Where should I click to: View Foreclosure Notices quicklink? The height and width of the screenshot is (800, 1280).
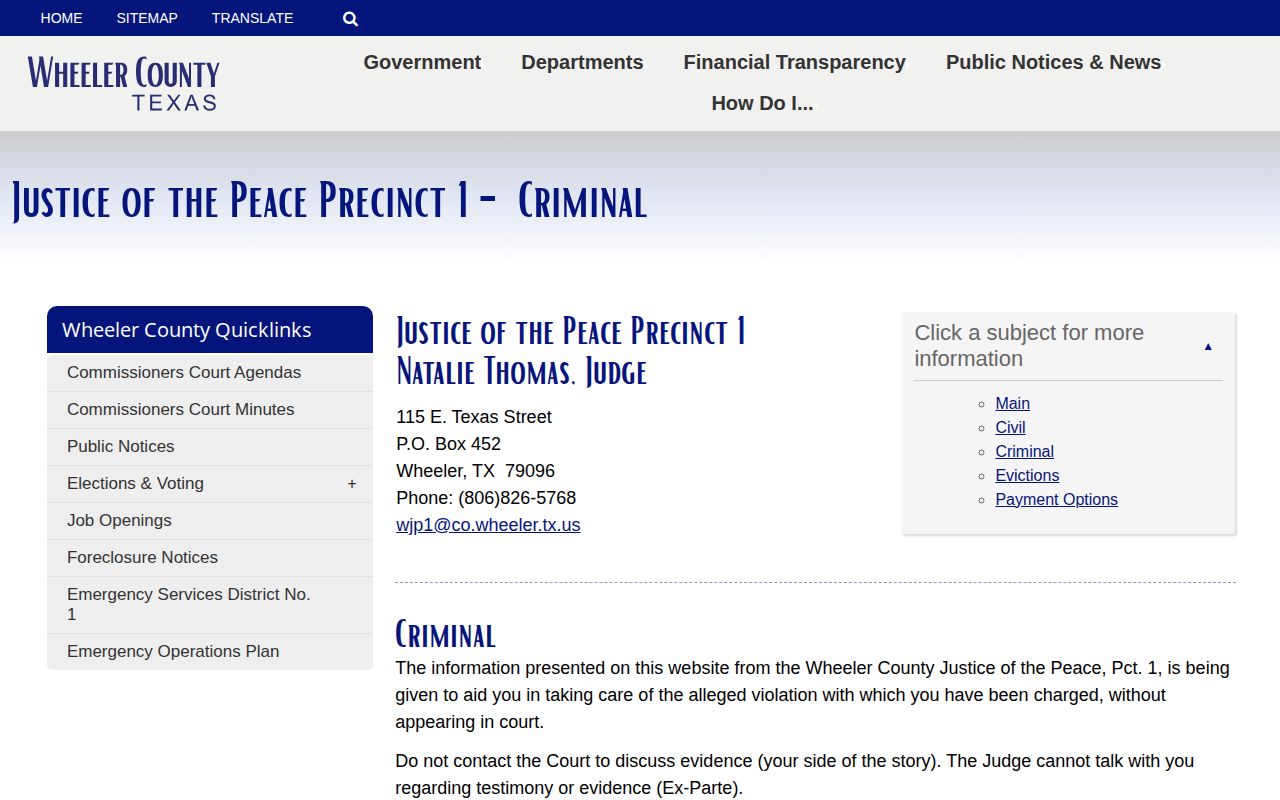coord(210,558)
